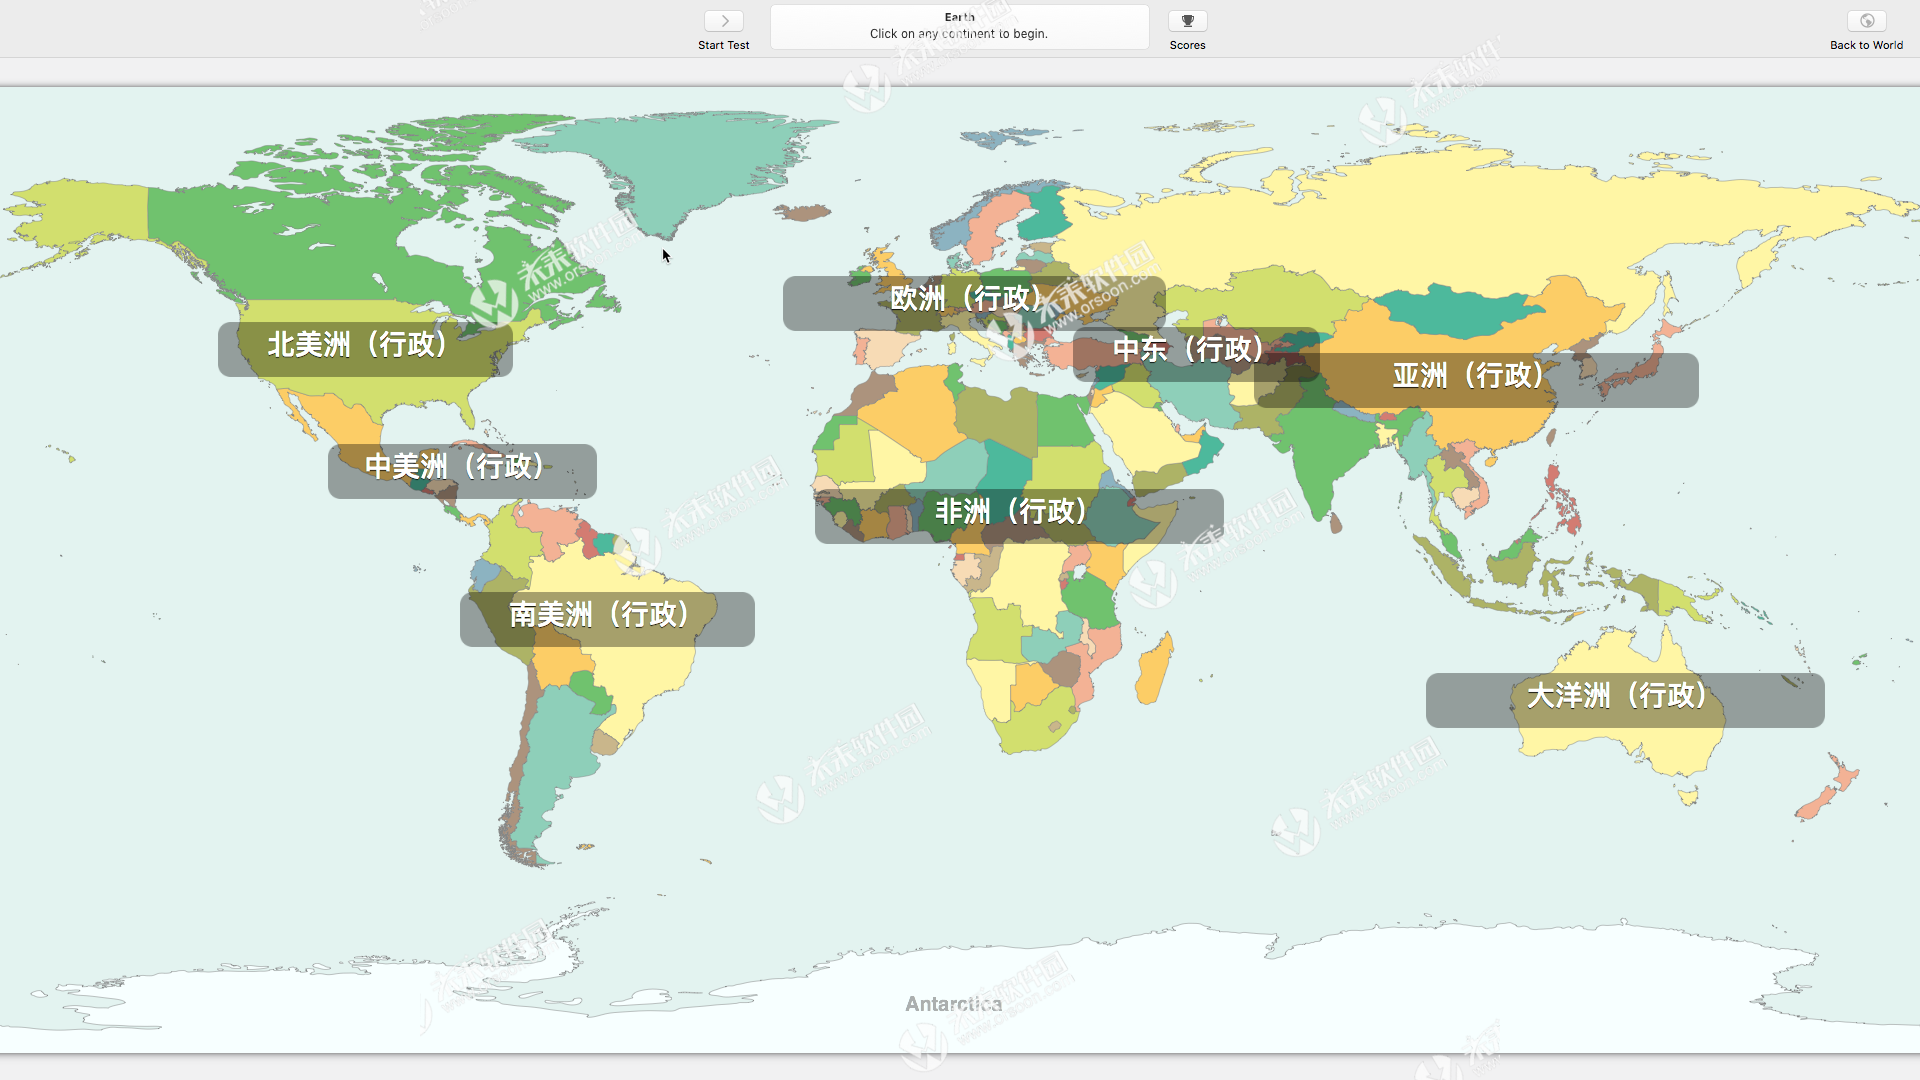The width and height of the screenshot is (1920, 1080).
Task: Select the 中东（行政）region label
Action: pos(1196,354)
